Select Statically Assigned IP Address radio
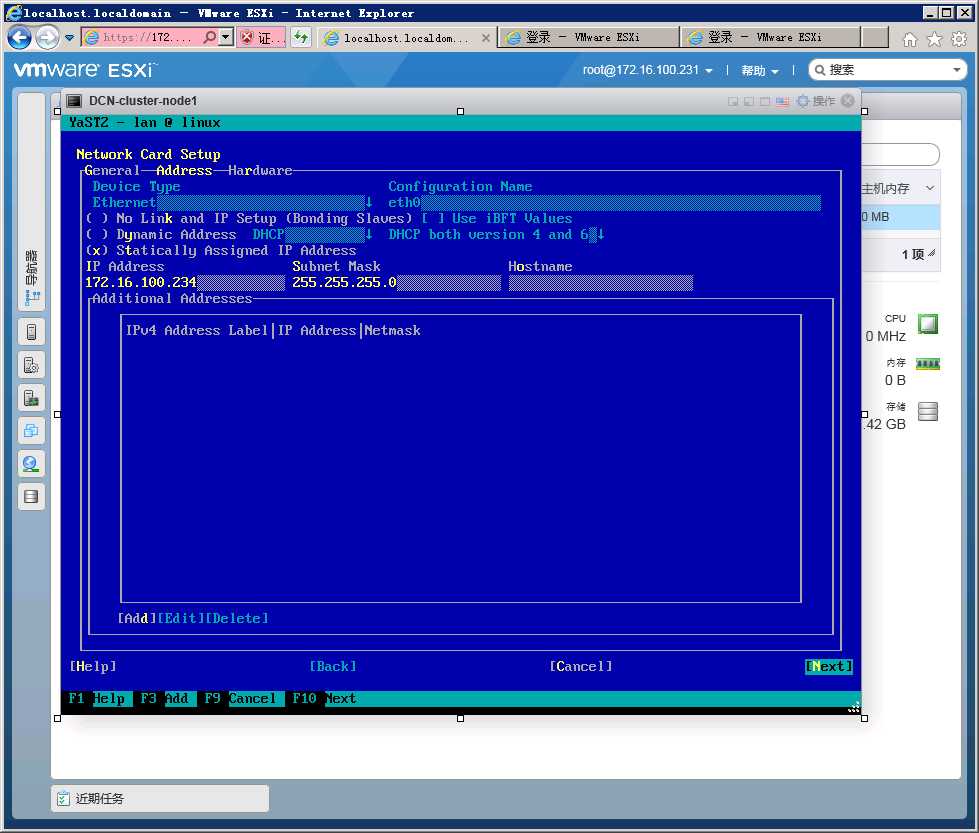This screenshot has height=833, width=979. click(x=97, y=250)
